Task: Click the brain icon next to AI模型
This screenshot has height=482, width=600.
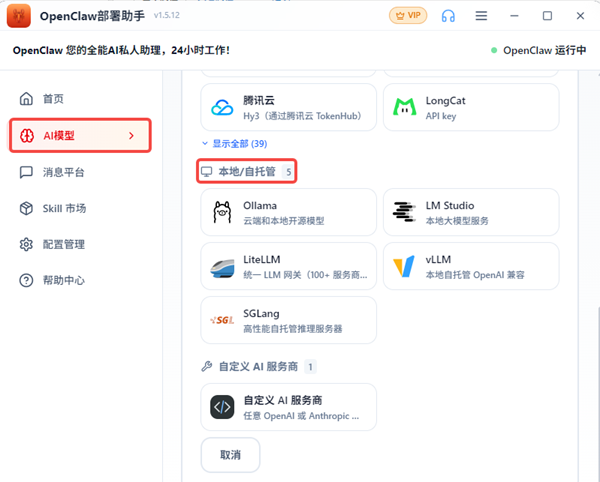Action: [x=27, y=135]
